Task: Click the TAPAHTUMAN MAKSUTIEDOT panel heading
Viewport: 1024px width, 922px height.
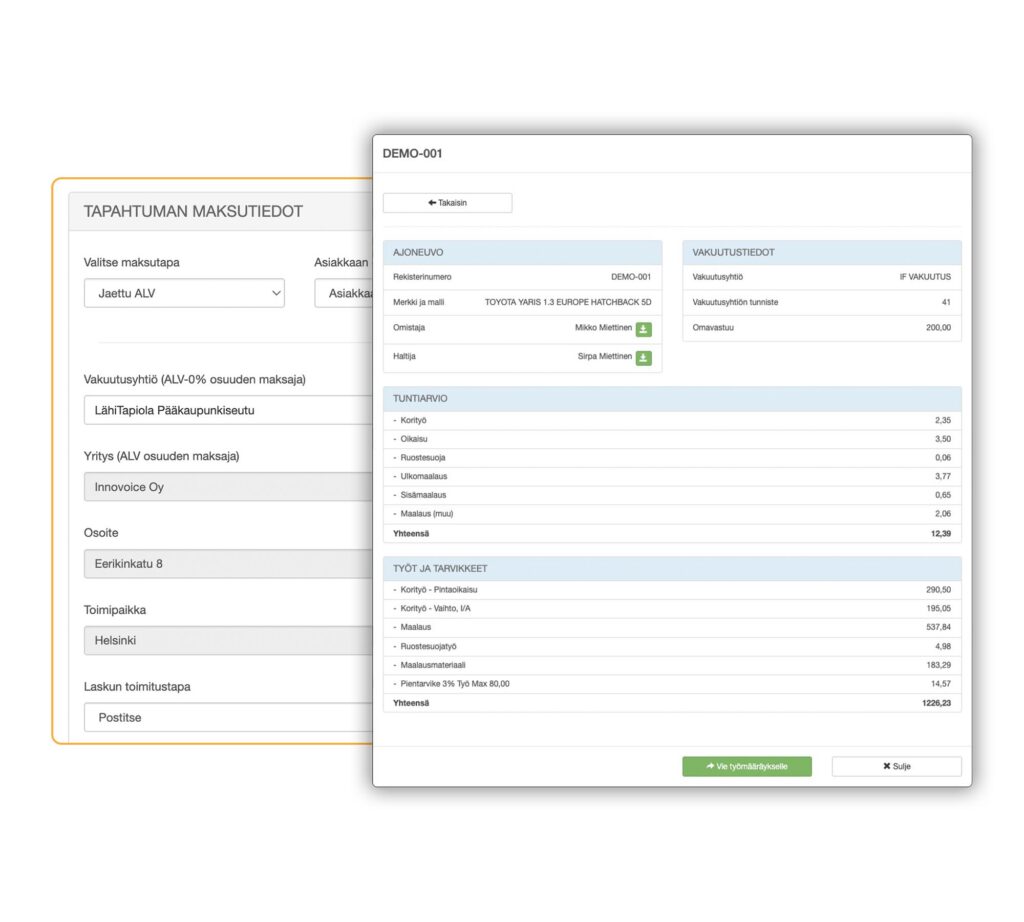Action: (x=193, y=212)
